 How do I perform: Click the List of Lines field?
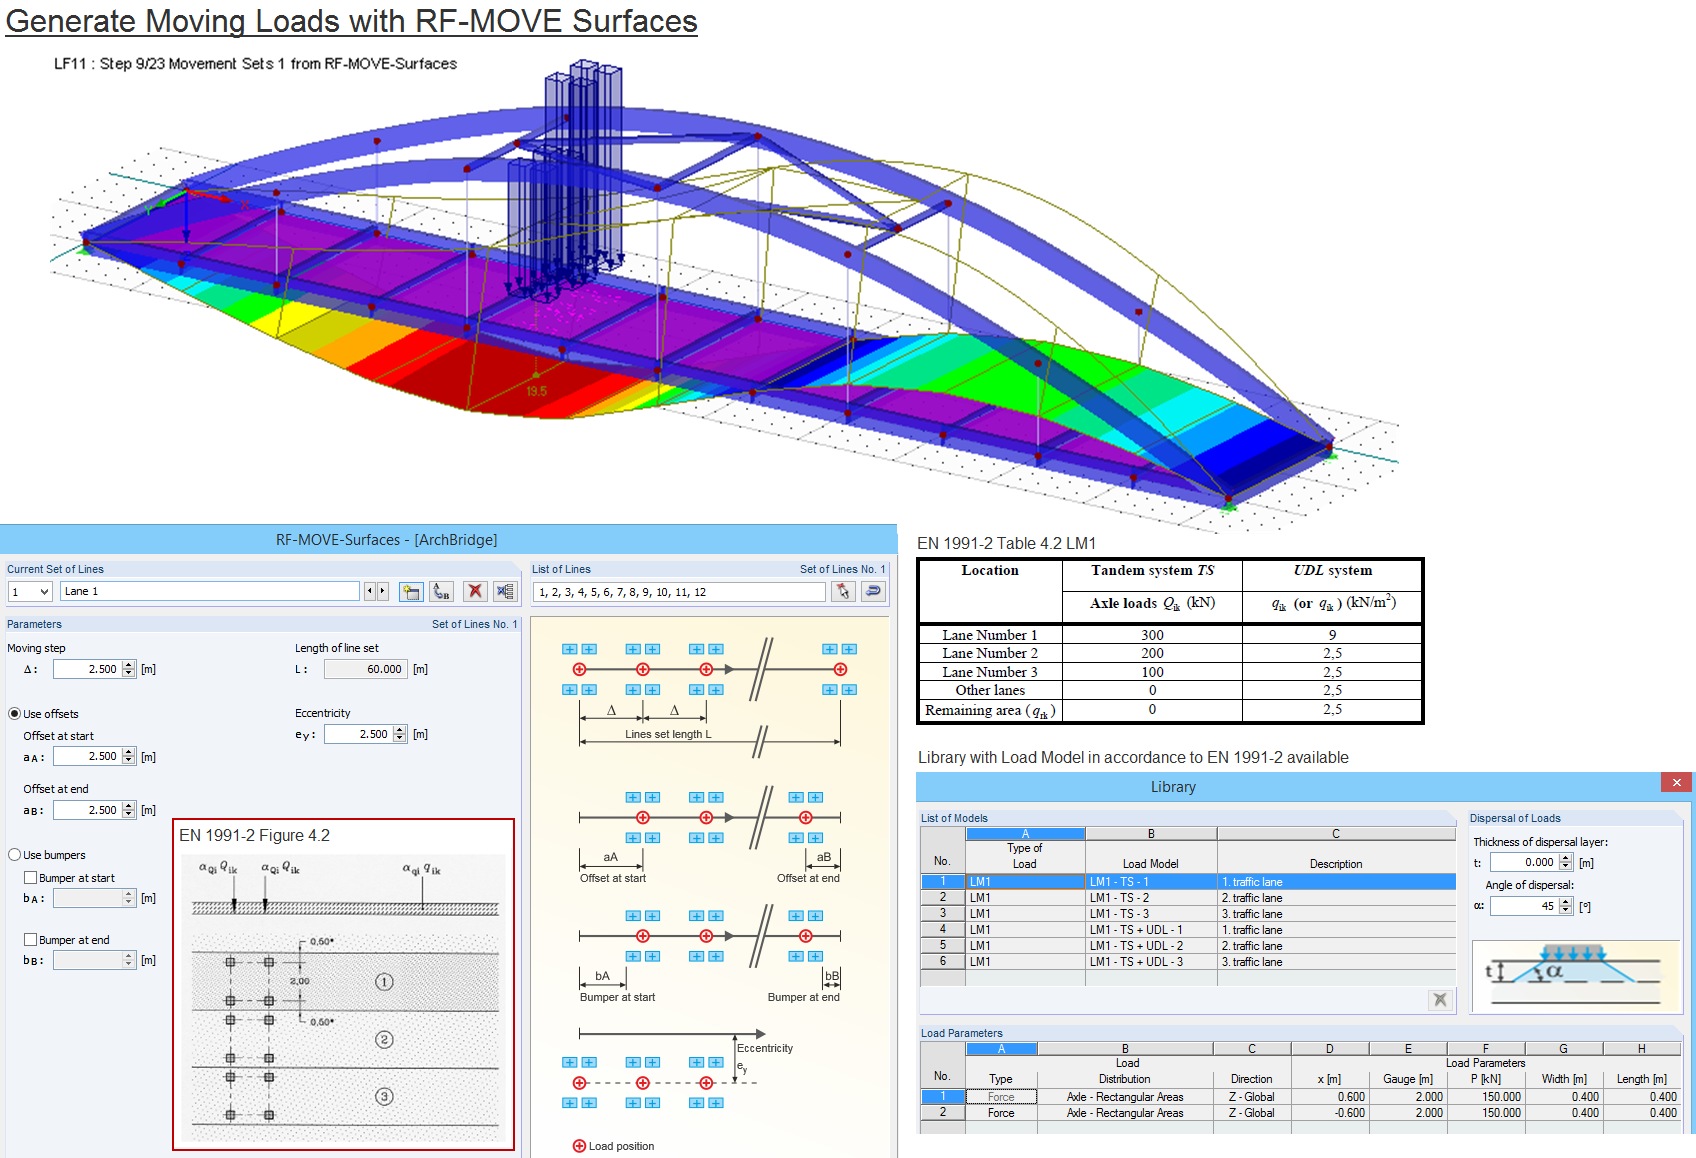[x=679, y=592]
